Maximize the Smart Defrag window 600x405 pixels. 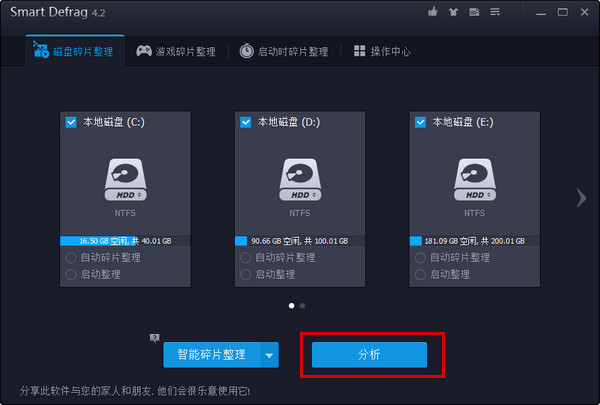[x=562, y=12]
